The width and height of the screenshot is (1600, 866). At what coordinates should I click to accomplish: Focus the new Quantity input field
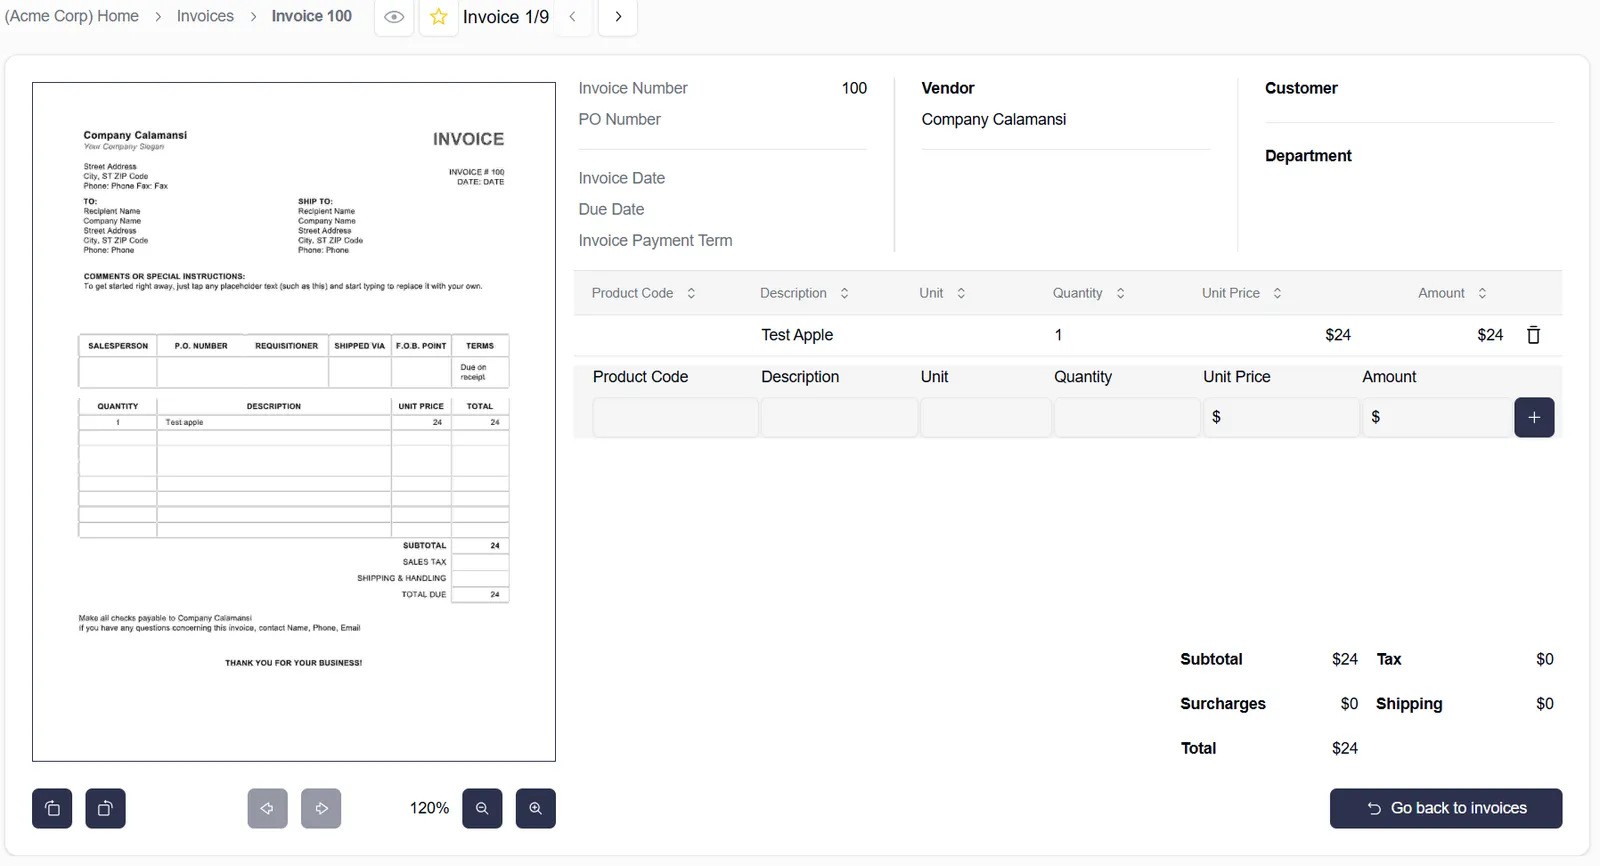1127,417
